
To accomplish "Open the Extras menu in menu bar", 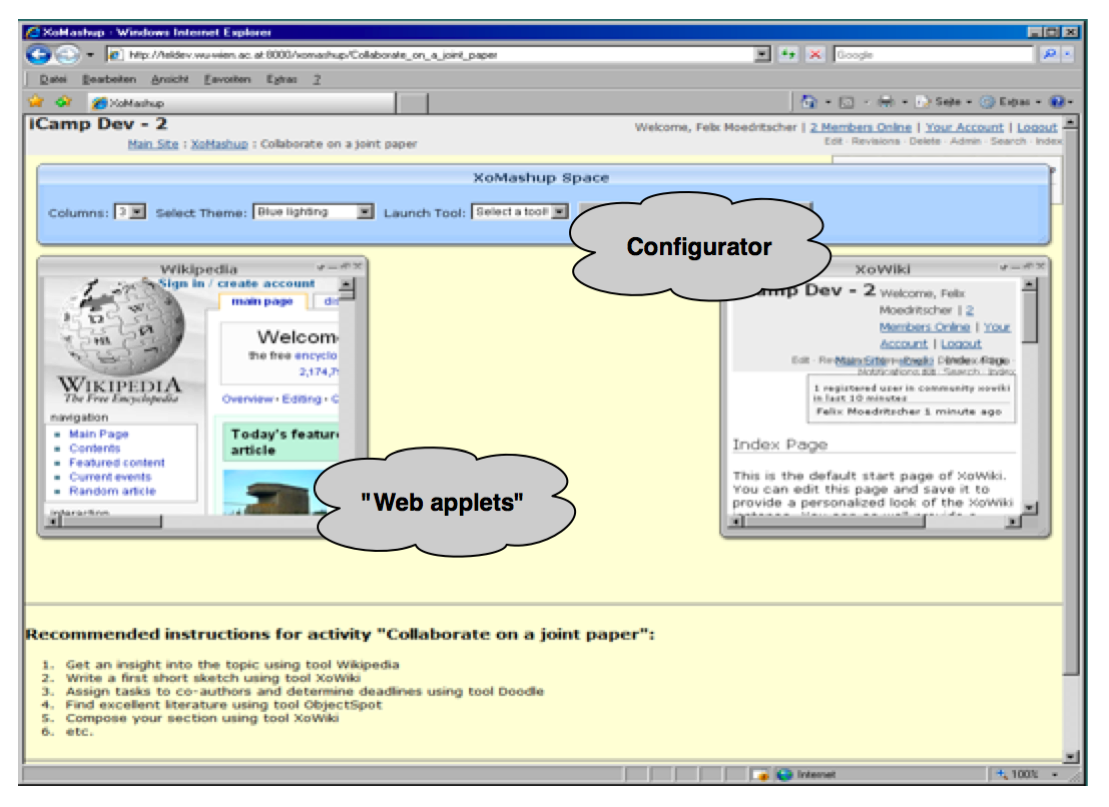I will 281,79.
